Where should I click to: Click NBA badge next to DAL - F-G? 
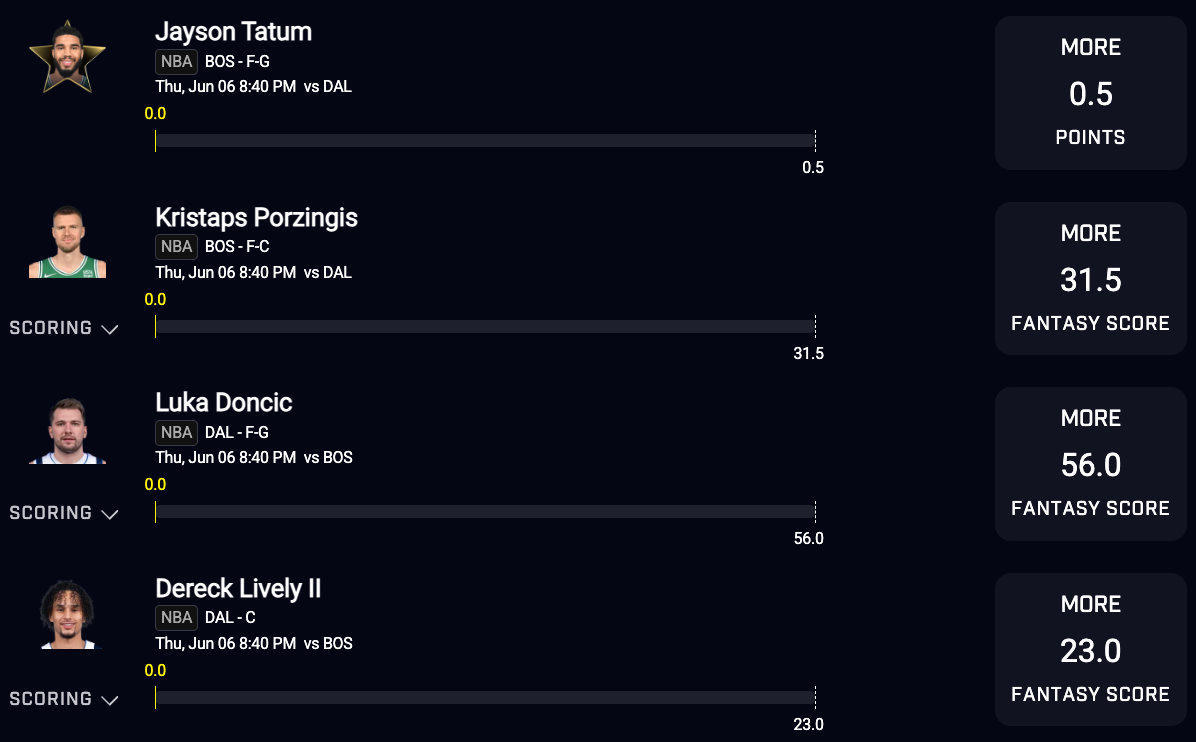[x=176, y=432]
